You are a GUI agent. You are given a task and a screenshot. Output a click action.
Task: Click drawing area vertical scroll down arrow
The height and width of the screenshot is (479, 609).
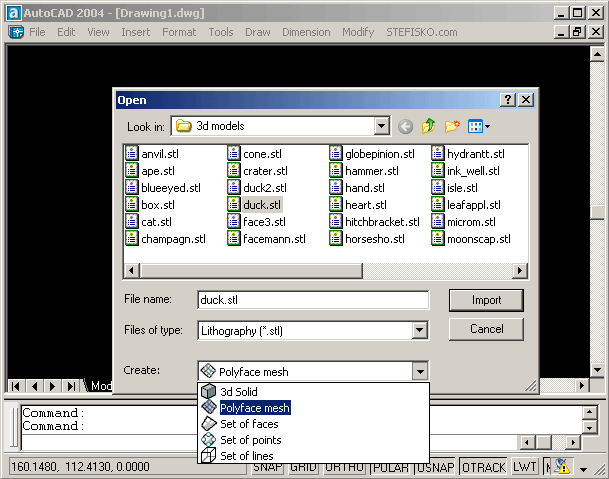point(597,369)
